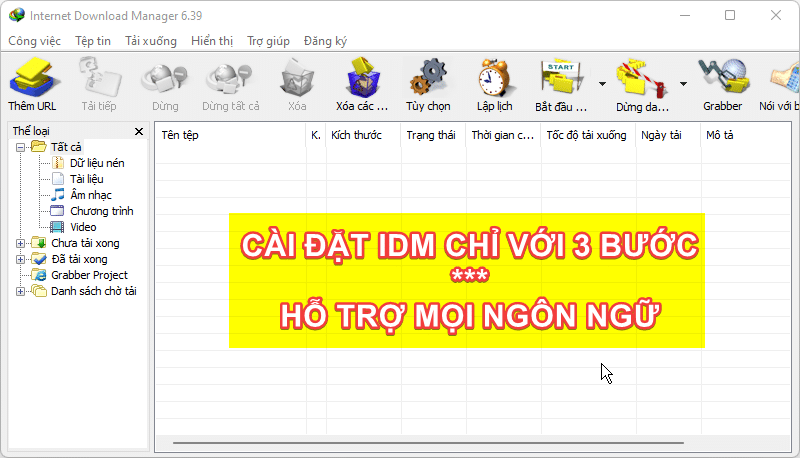The height and width of the screenshot is (458, 800).
Task: Sort by Kích thước column header
Action: click(x=363, y=135)
